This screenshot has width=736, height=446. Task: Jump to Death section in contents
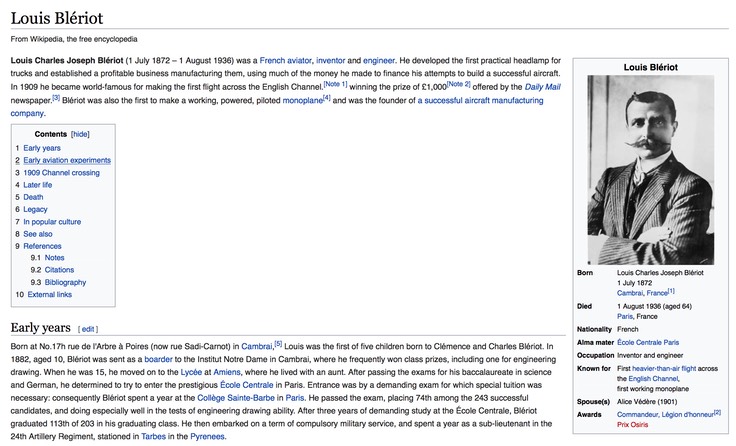(33, 197)
